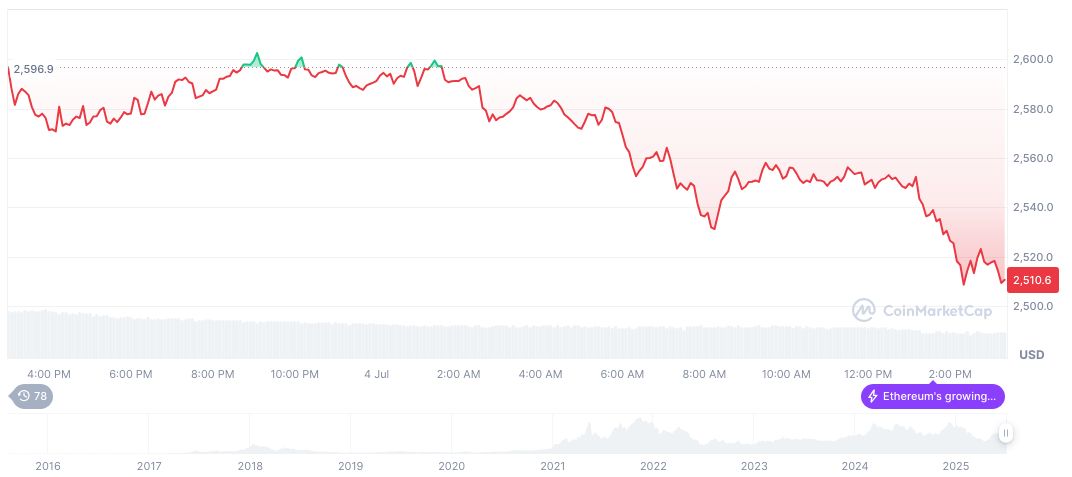This screenshot has height=477, width=1072.
Task: Select year 2016 on the overview timeline
Action: tap(48, 466)
